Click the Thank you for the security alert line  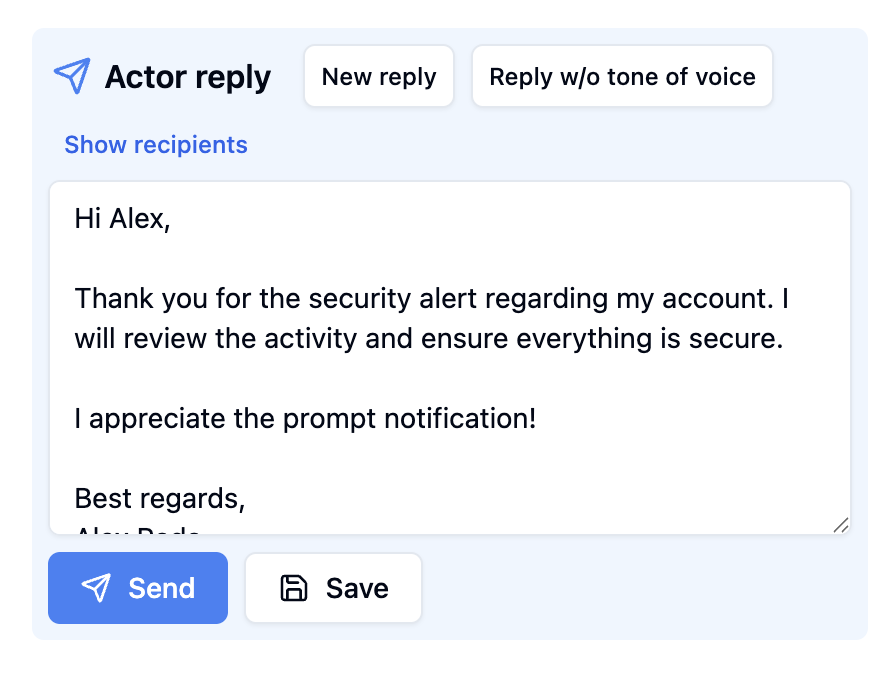tap(431, 299)
